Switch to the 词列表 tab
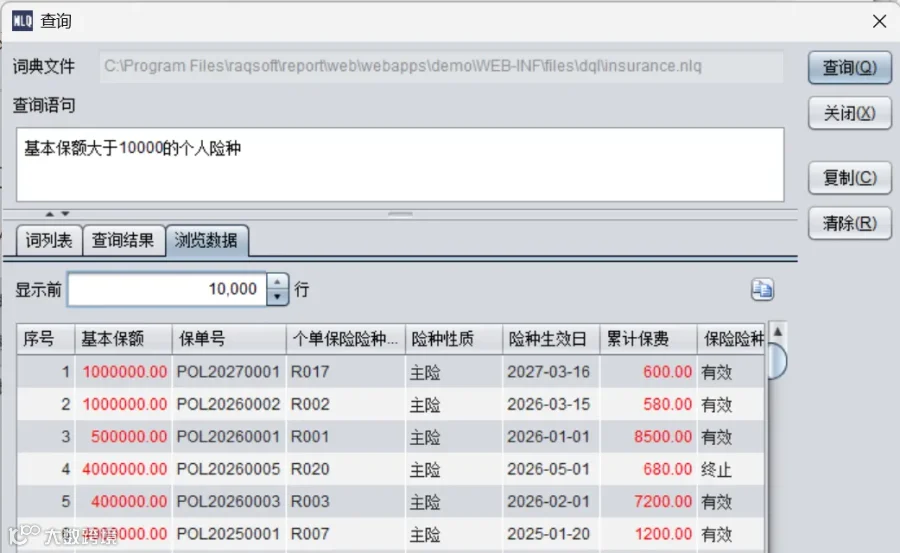This screenshot has width=900, height=553. (x=49, y=240)
